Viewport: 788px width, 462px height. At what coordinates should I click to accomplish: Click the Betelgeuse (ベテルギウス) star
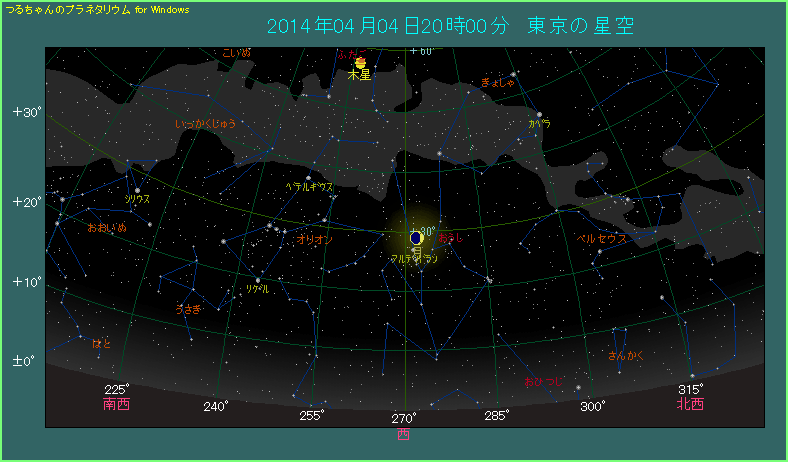(x=308, y=178)
